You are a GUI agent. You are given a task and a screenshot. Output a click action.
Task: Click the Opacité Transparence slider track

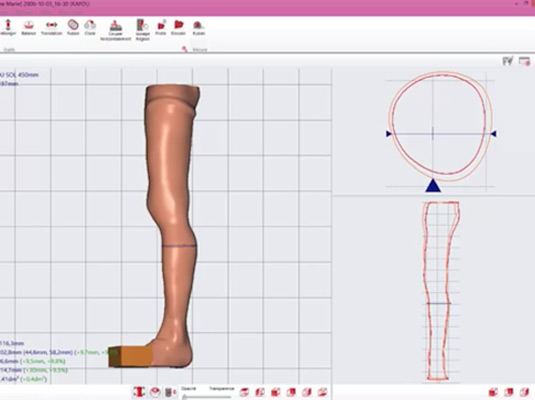point(207,397)
